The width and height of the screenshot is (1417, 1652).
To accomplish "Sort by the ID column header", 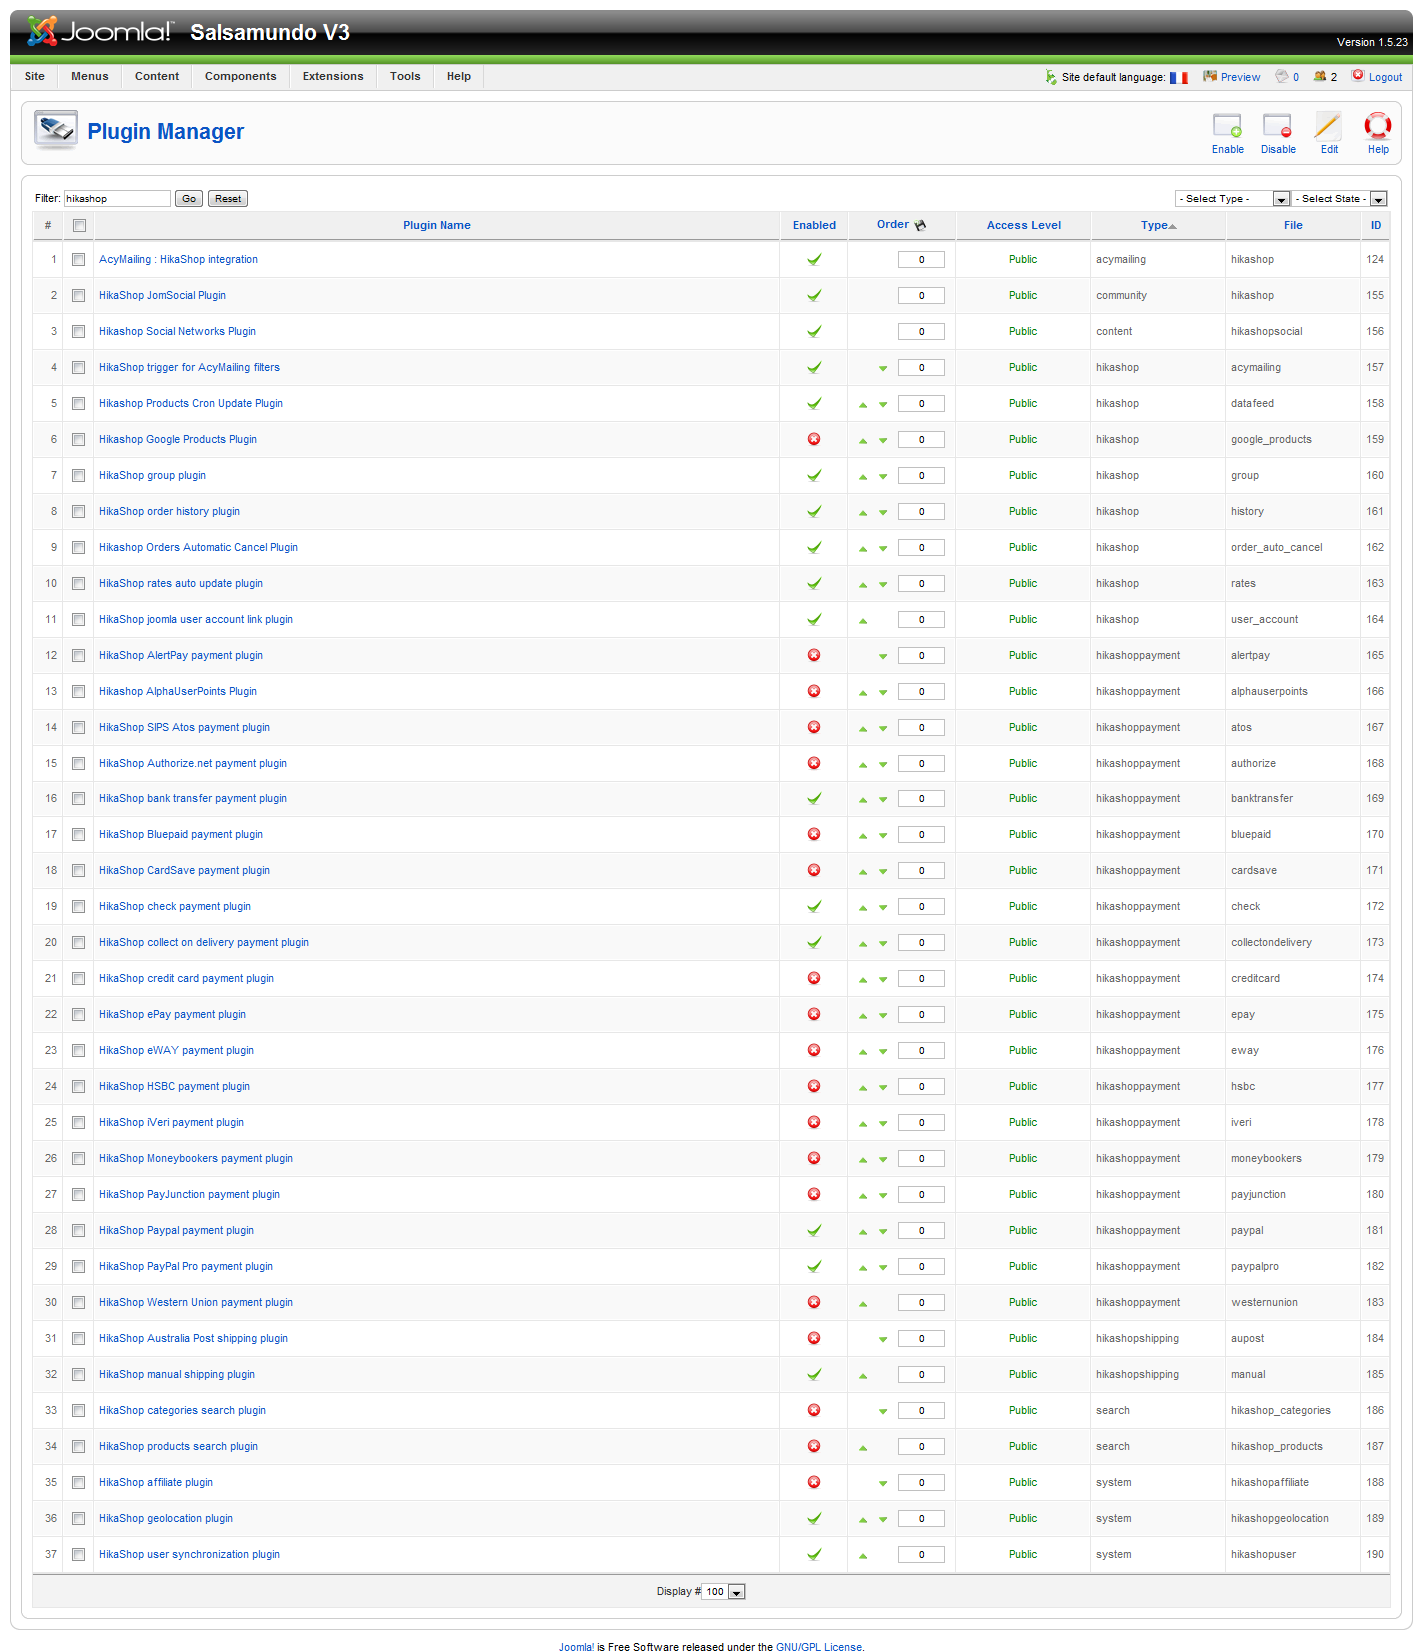I will coord(1376,225).
